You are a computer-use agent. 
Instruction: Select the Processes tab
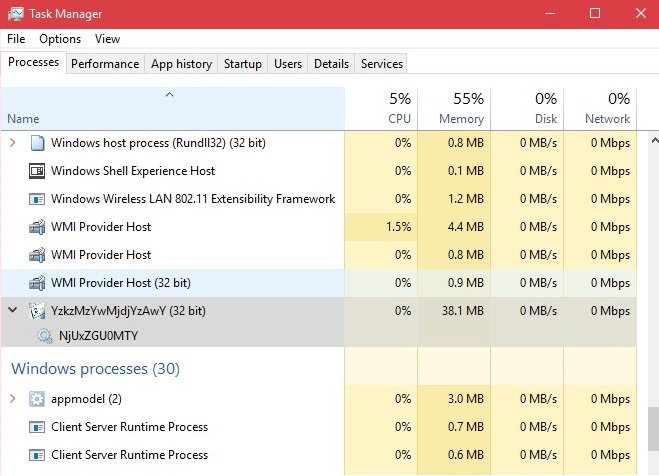(x=34, y=62)
